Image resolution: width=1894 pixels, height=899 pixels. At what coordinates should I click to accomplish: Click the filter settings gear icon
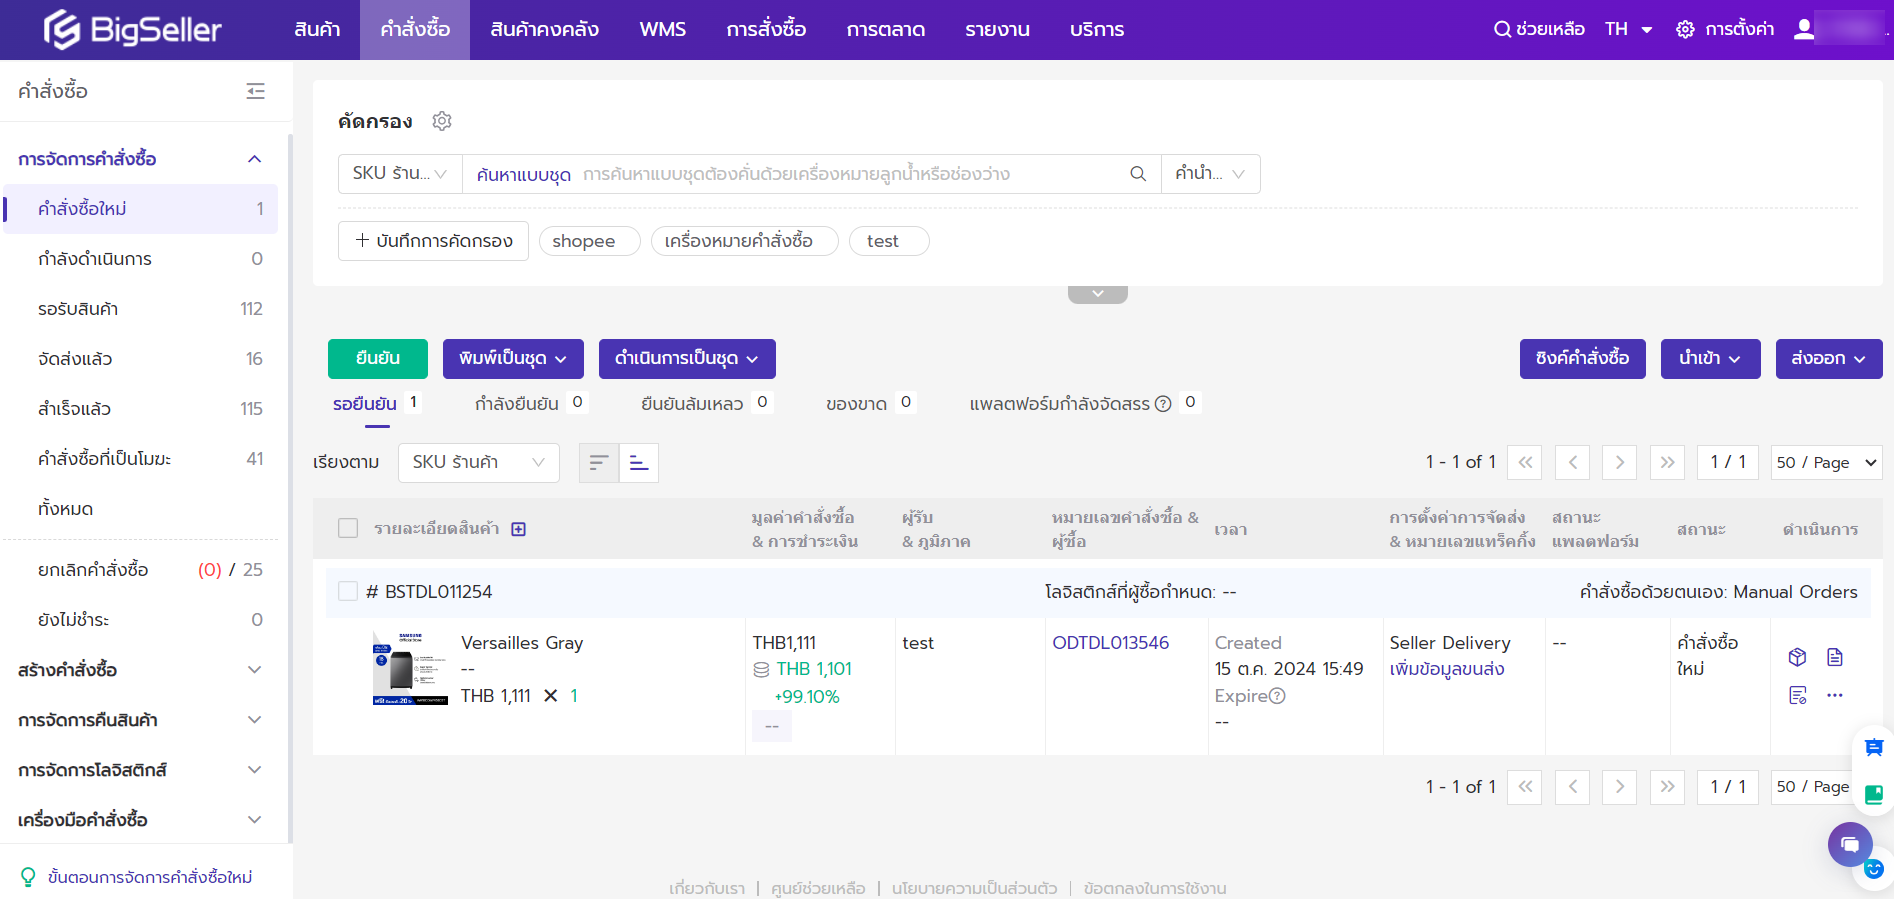coord(442,121)
